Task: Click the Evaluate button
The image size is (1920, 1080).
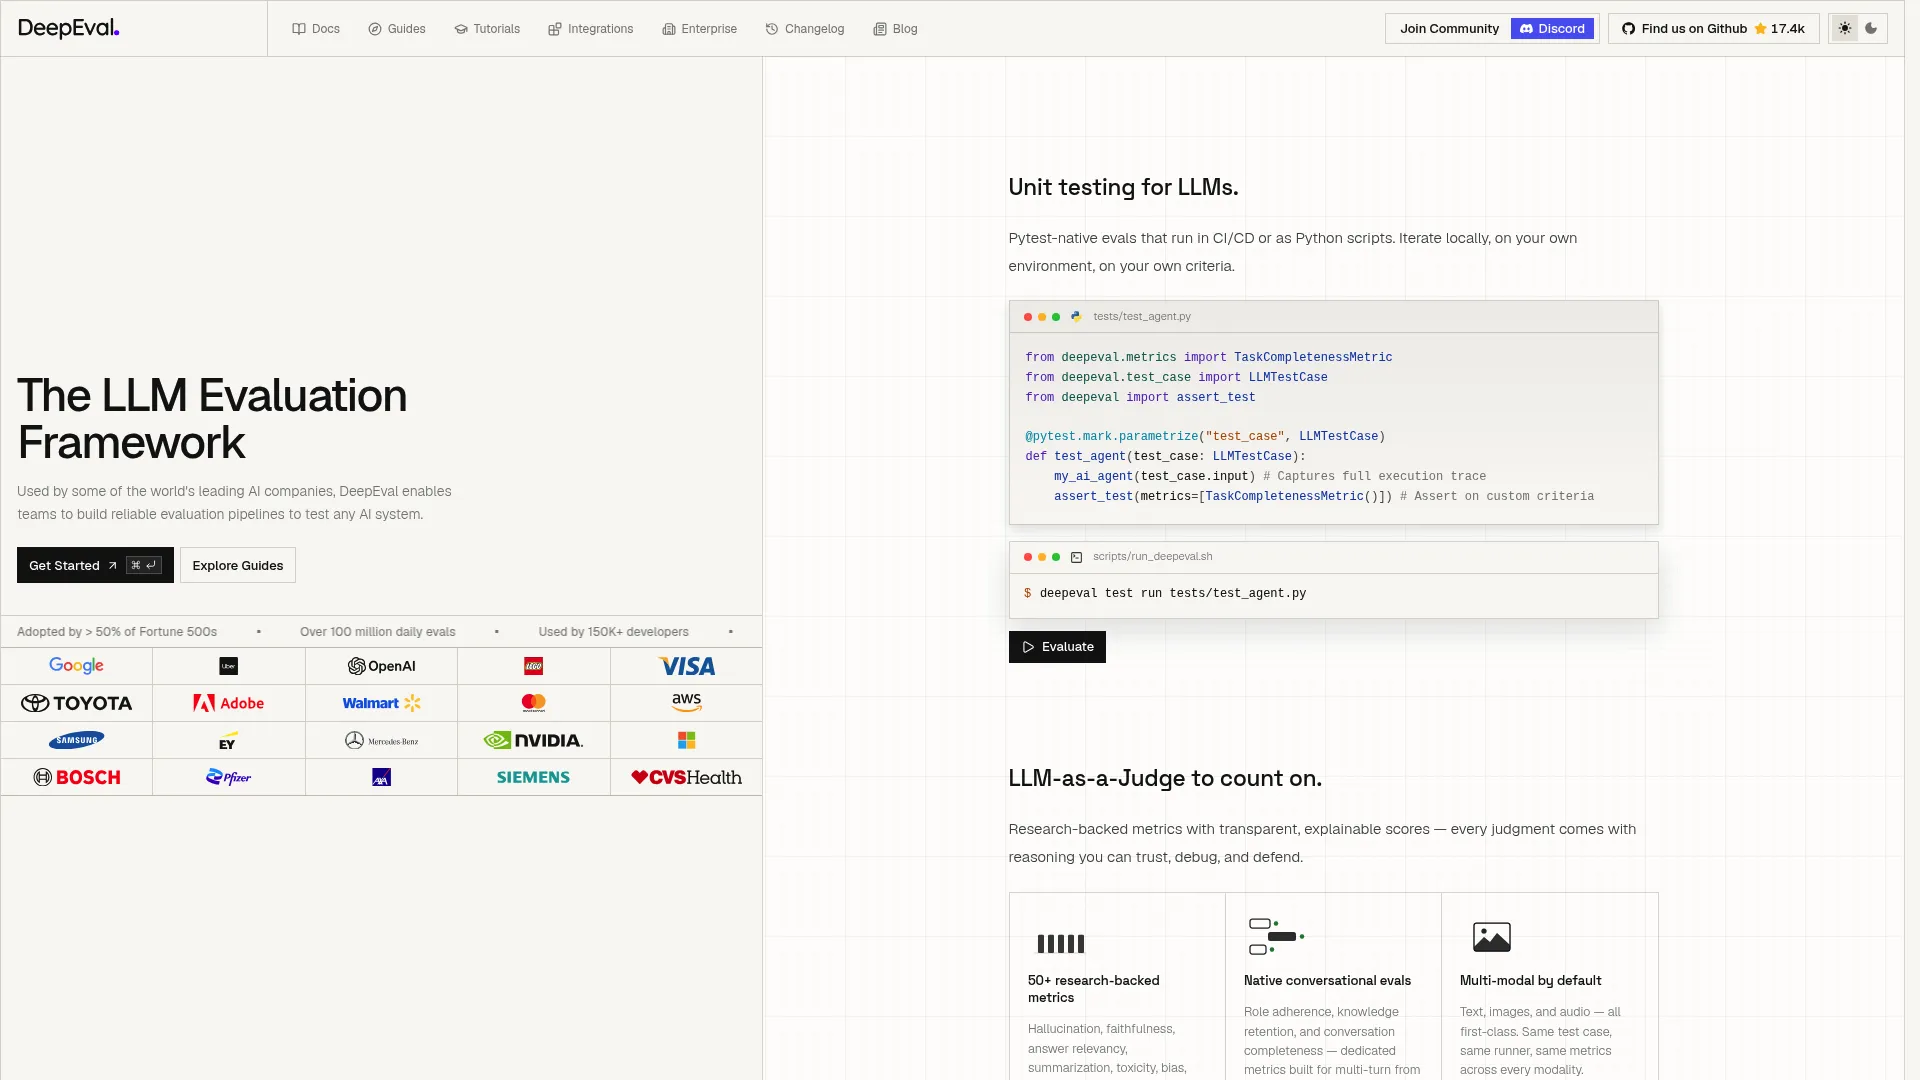Action: click(1057, 647)
